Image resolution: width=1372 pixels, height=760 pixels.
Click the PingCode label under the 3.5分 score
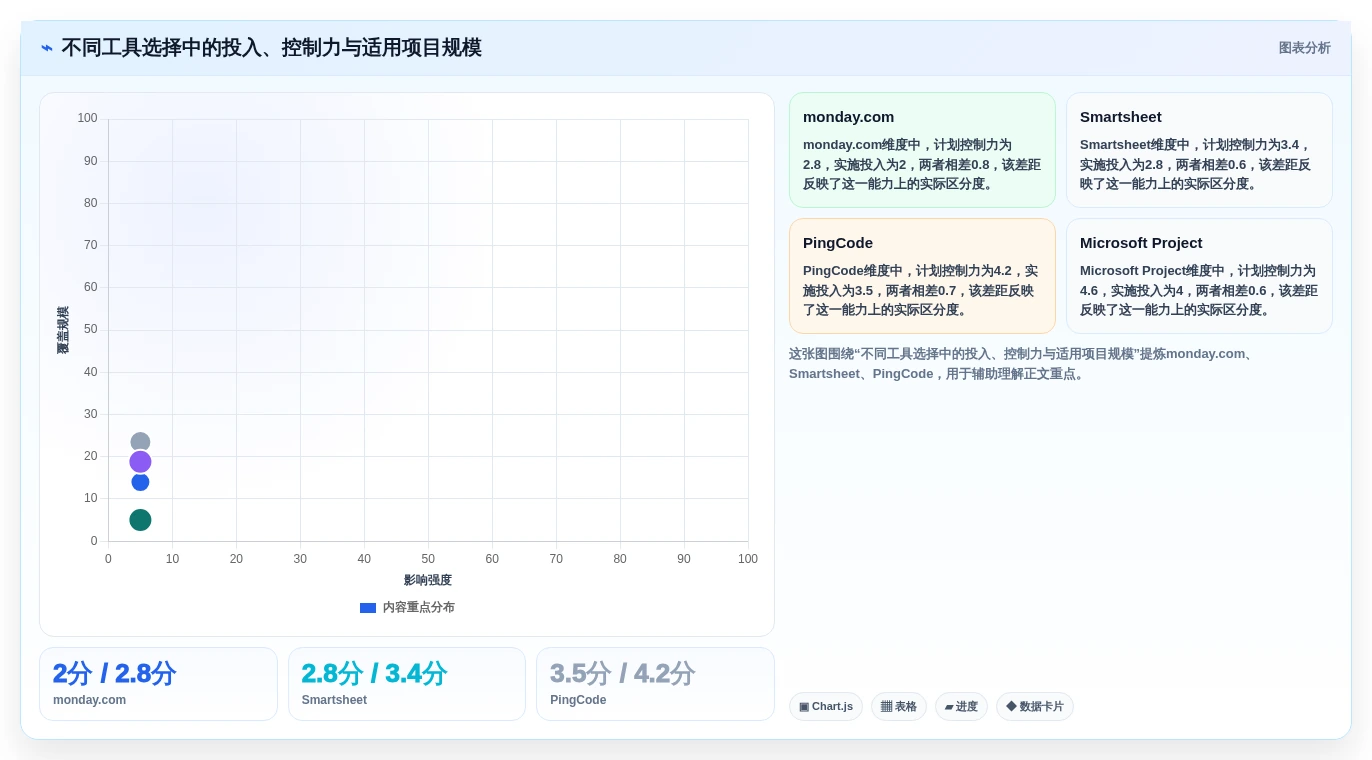coord(578,700)
